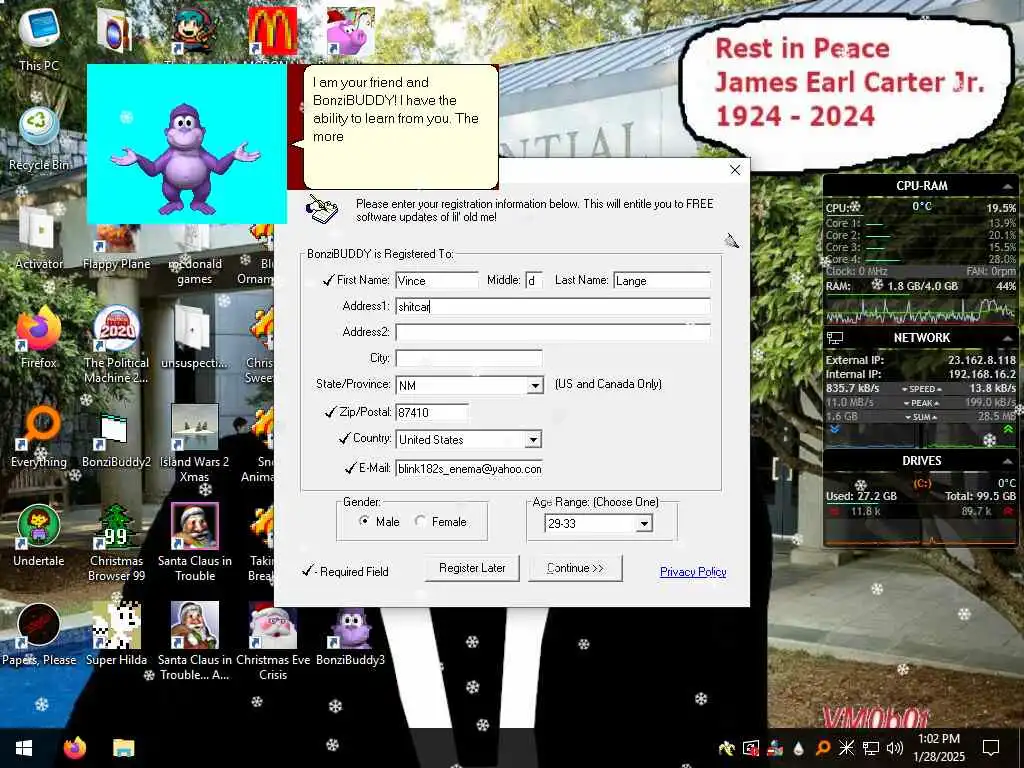
Task: Open Papers, Please desktop shortcut
Action: point(39,635)
